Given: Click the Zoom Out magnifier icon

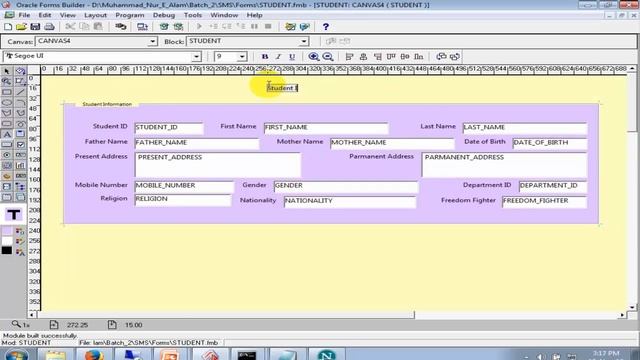Looking at the screenshot, I should click(x=328, y=57).
